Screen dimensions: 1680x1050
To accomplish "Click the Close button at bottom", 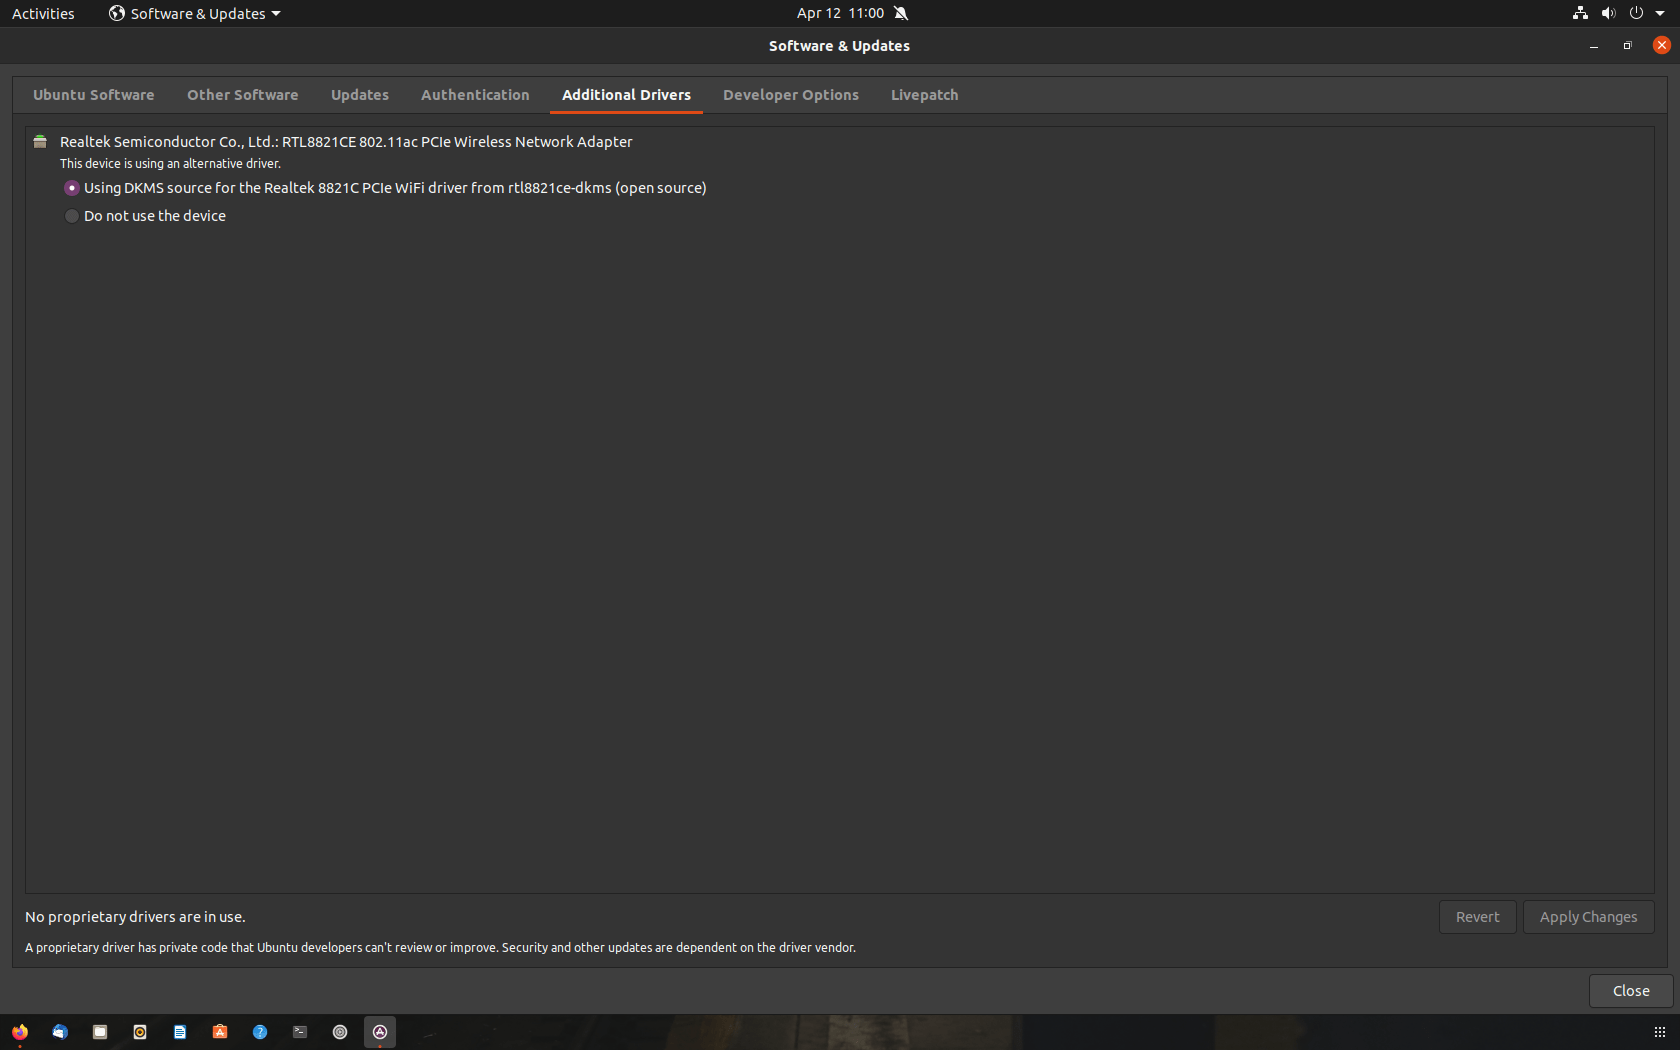I will pos(1631,991).
